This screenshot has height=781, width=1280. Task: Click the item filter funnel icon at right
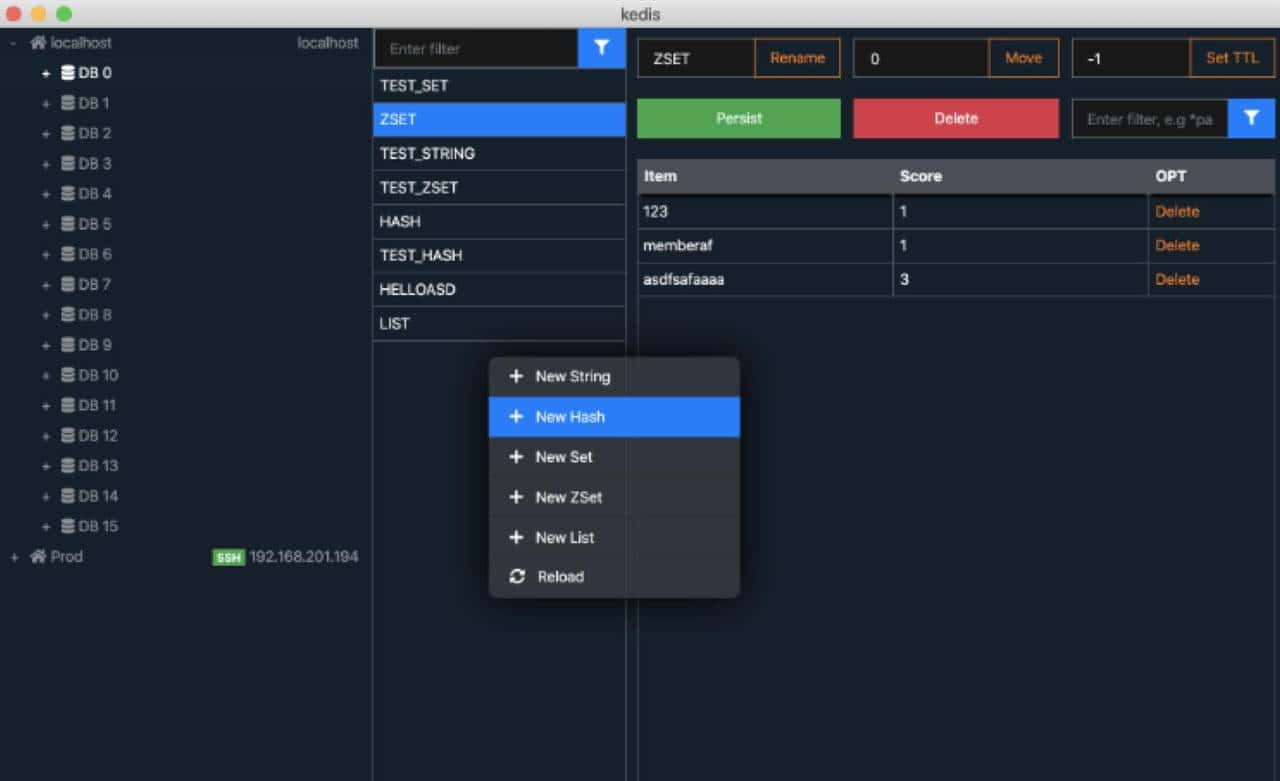1251,118
